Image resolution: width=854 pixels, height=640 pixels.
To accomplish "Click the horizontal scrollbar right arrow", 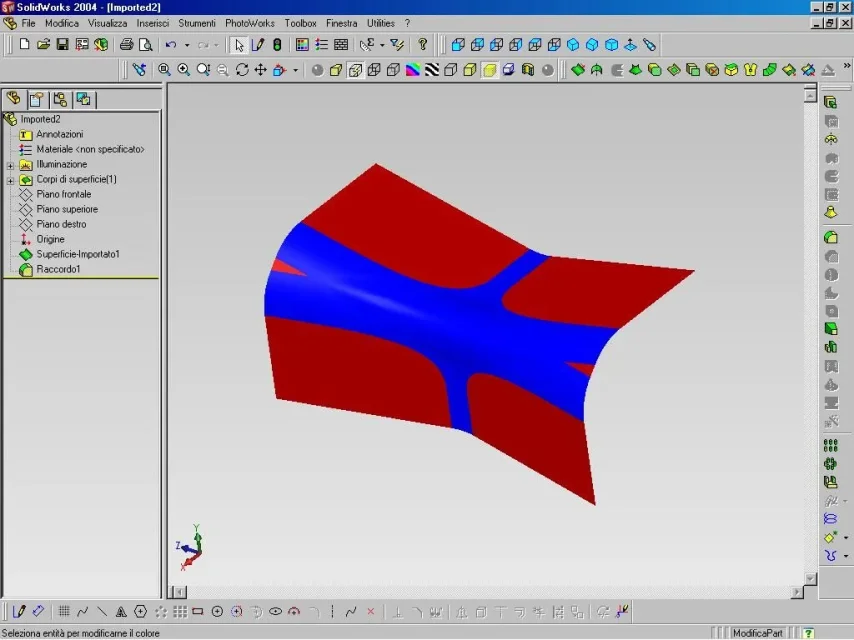I will point(797,592).
